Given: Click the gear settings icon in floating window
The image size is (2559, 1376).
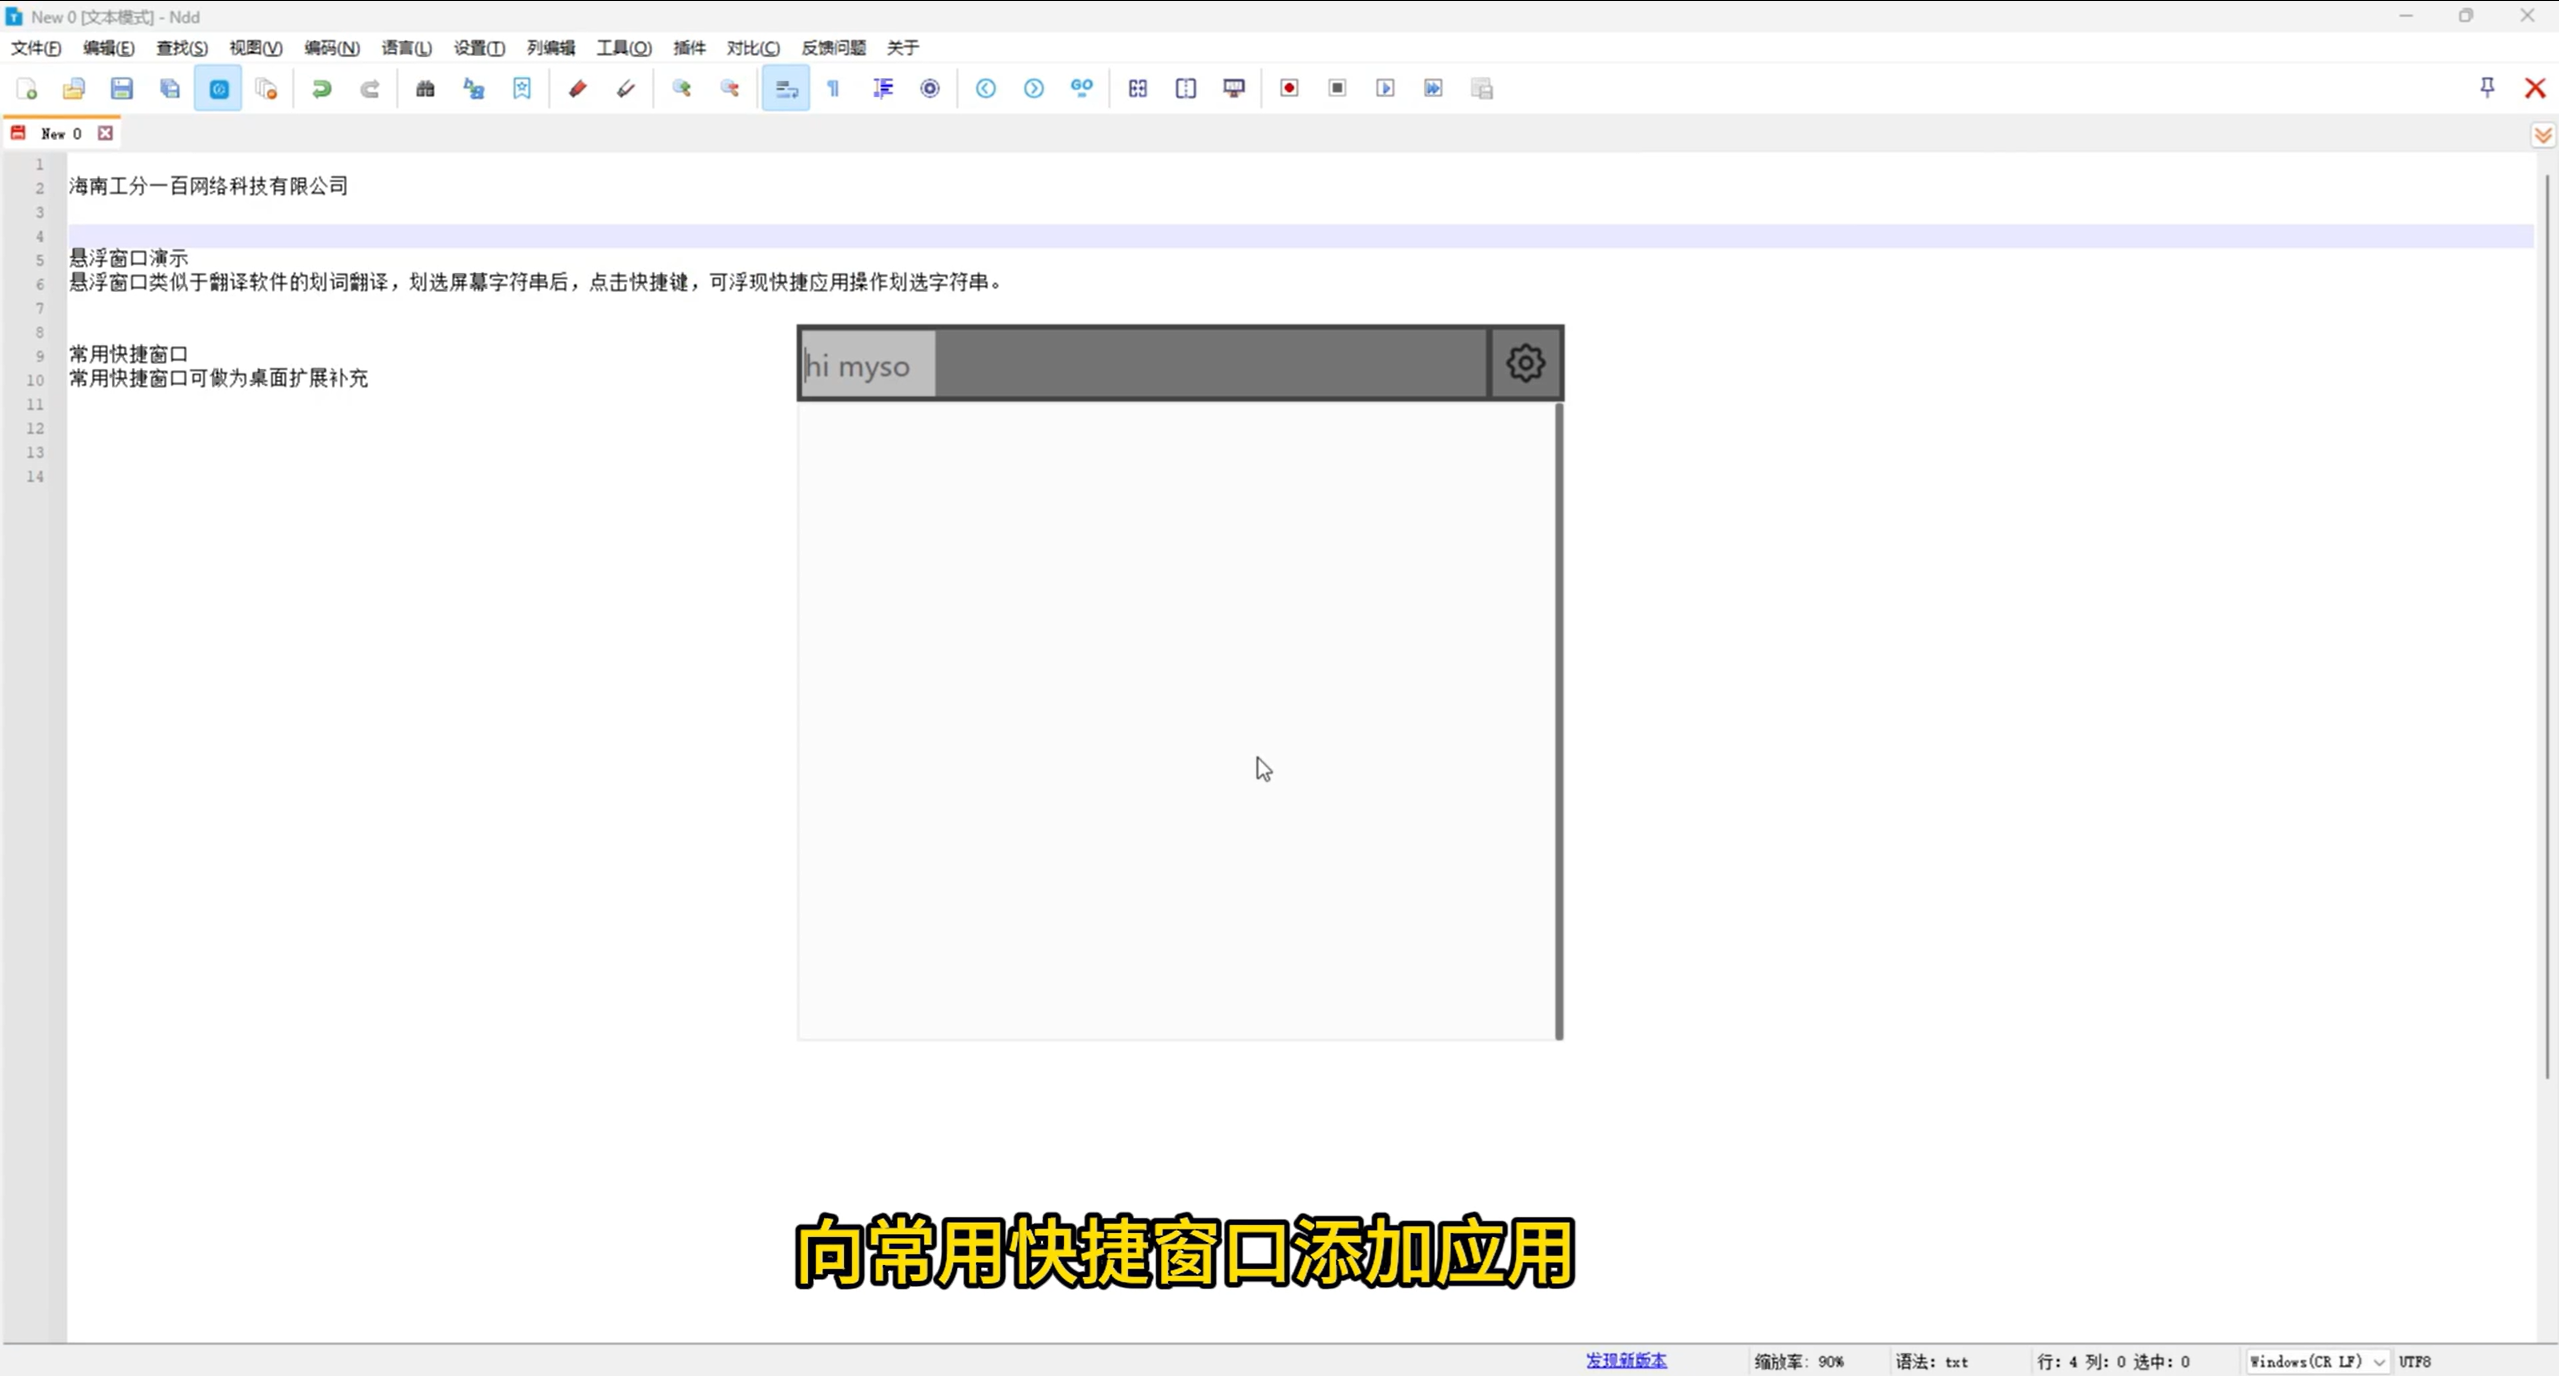Looking at the screenshot, I should tap(1525, 363).
